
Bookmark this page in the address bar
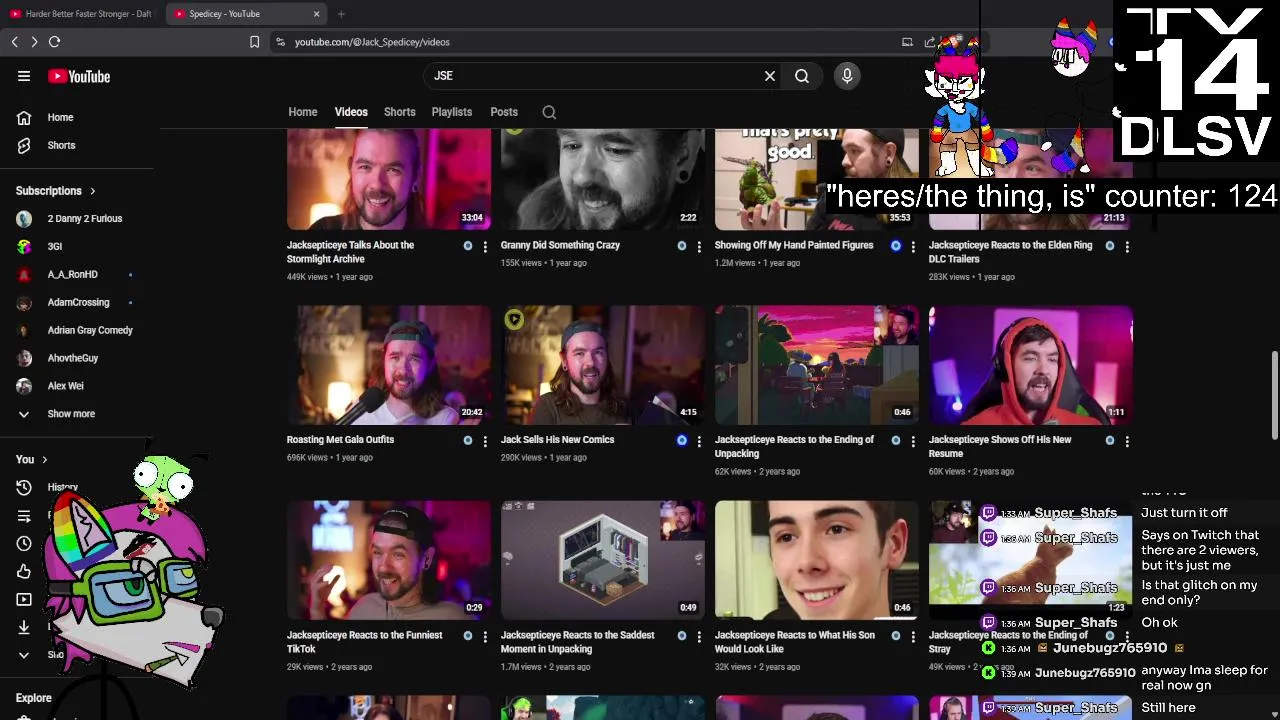255,42
